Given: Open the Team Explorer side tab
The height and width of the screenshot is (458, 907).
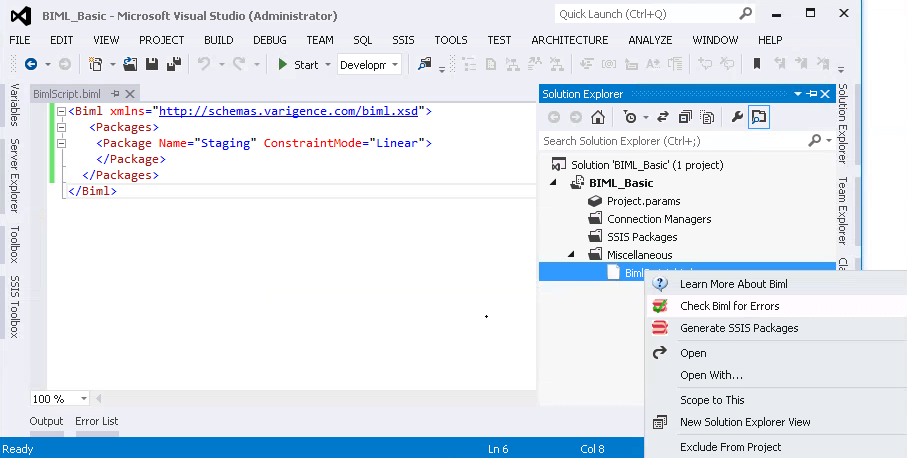Looking at the screenshot, I should click(842, 211).
